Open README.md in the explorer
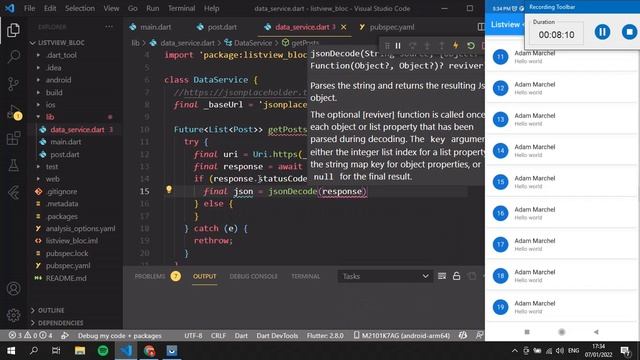 click(66, 278)
